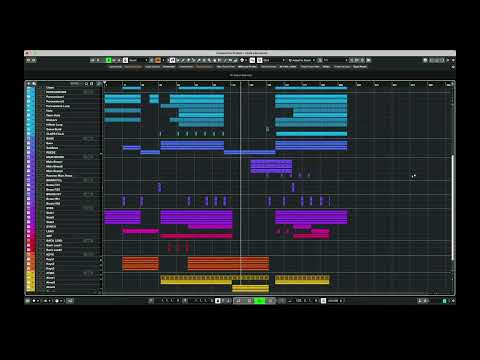Open the rightmost setup button in top toolbar
Viewport: 480px width, 360px height.
click(x=453, y=60)
